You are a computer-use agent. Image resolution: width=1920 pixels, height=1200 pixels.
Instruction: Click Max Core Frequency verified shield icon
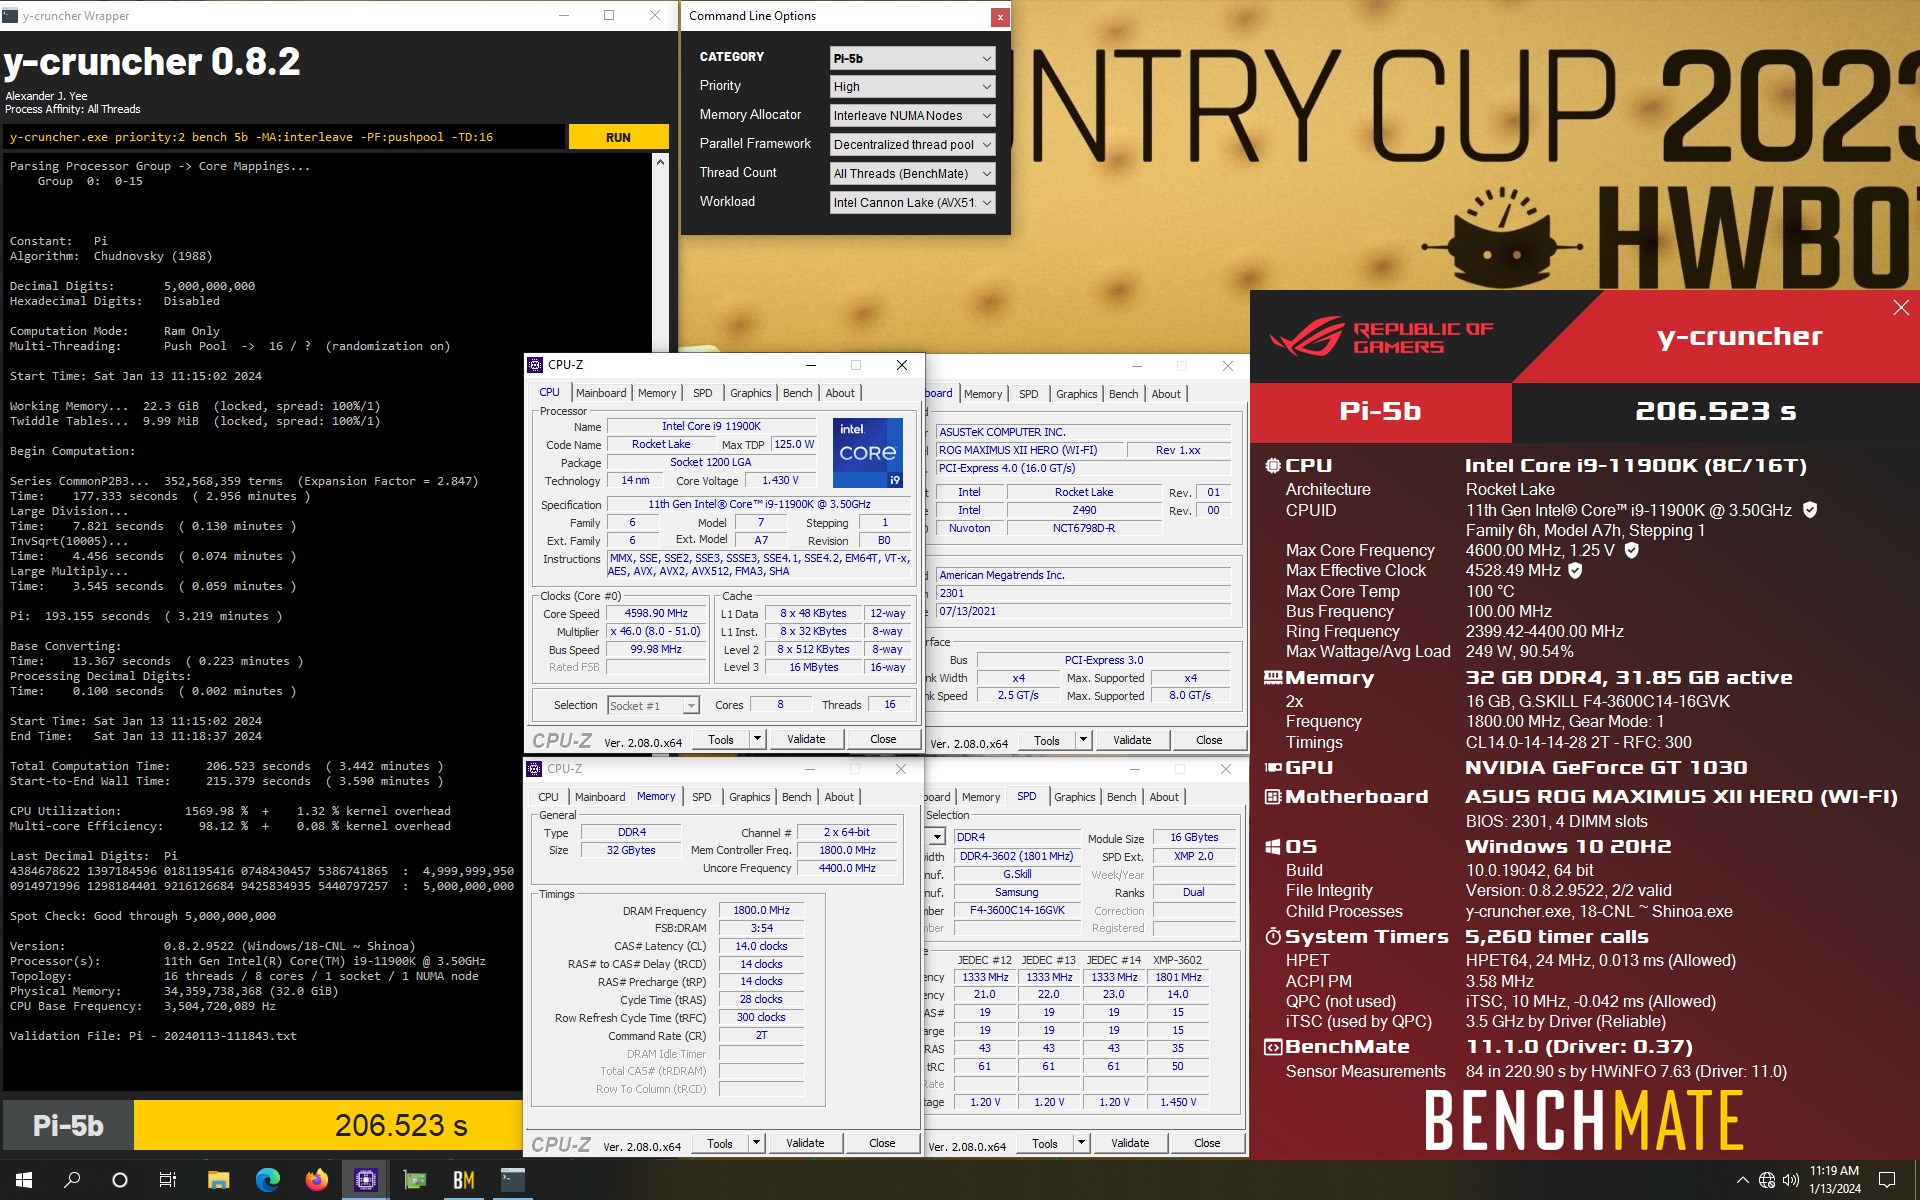click(x=1632, y=550)
